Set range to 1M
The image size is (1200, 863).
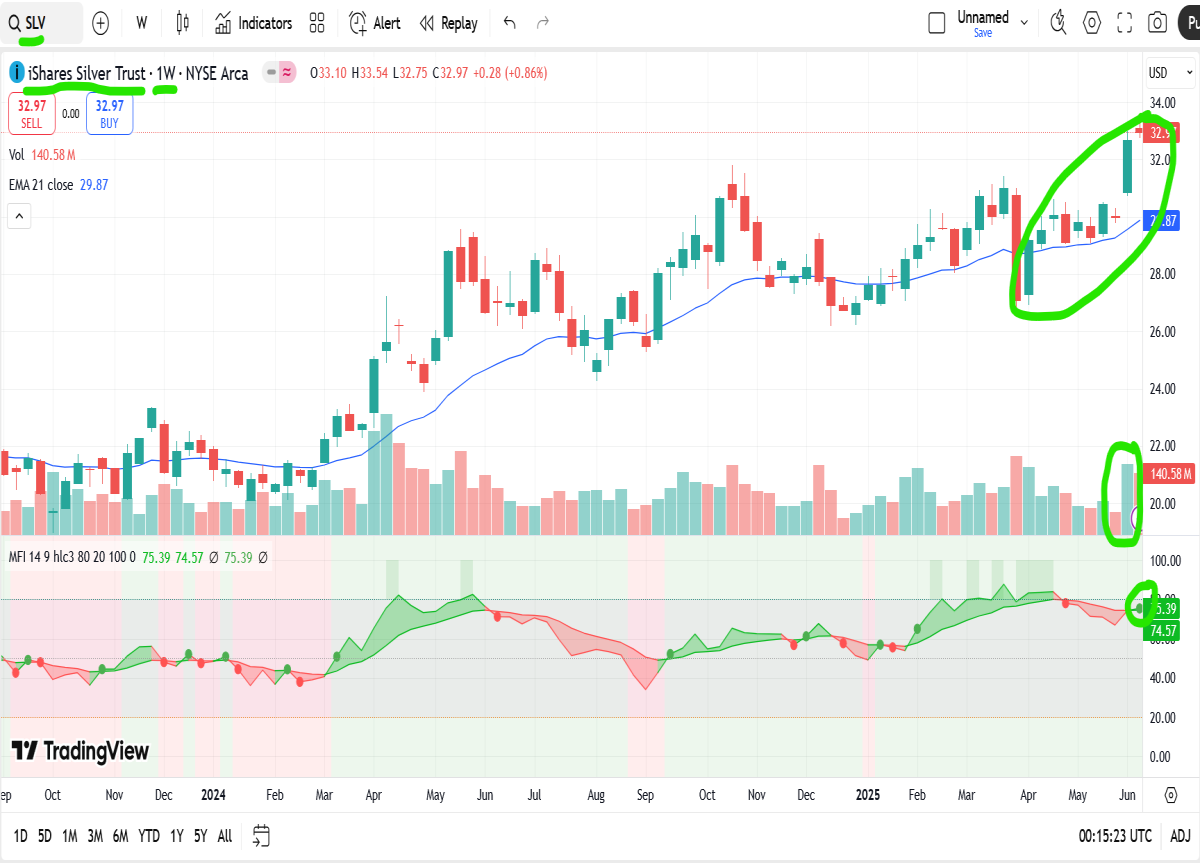(x=70, y=835)
